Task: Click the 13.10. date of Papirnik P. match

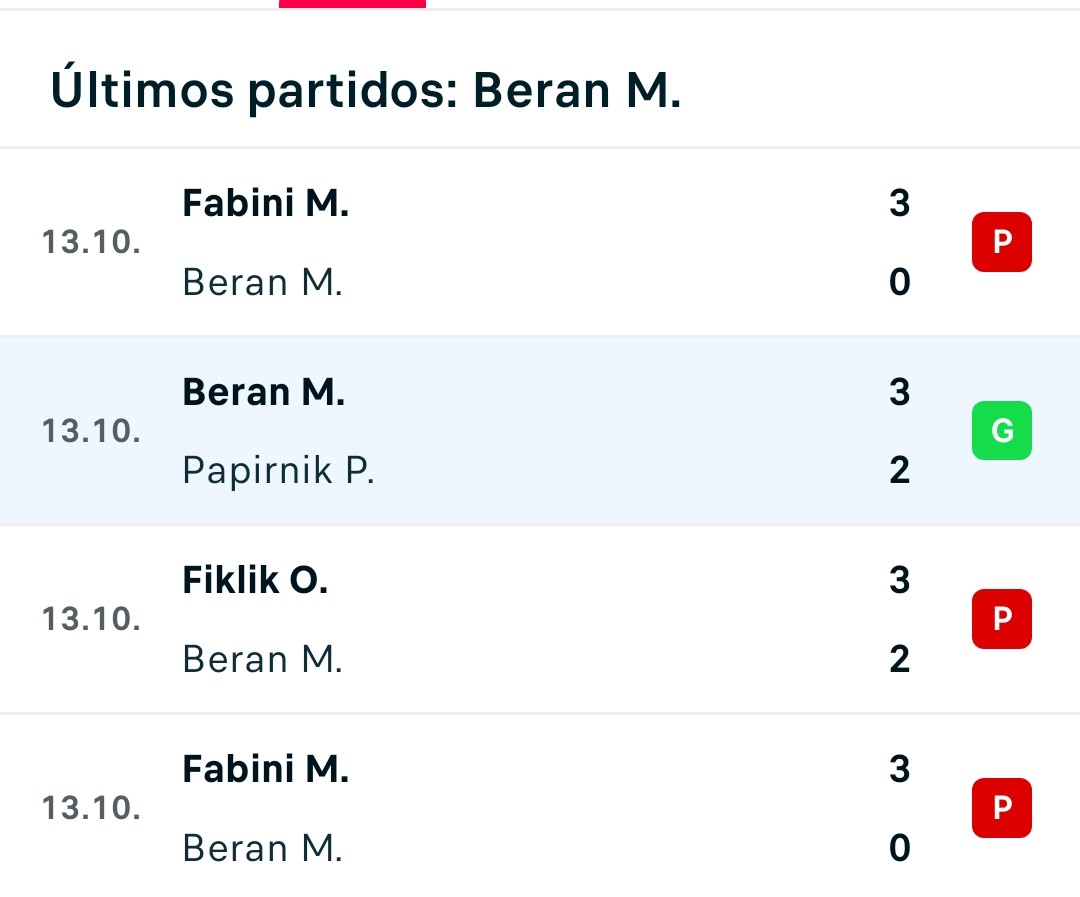Action: [91, 431]
